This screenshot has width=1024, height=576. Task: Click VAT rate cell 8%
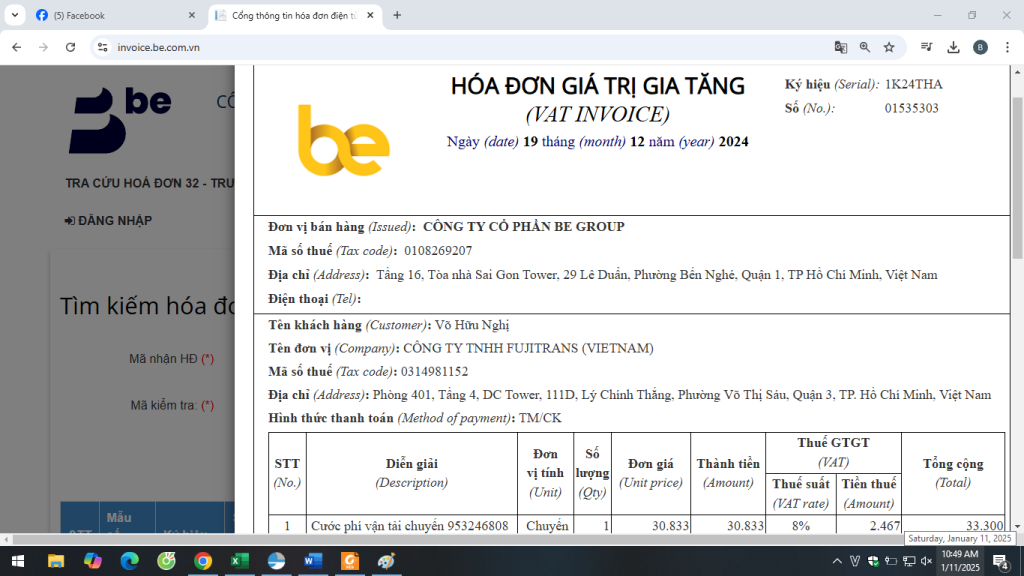[x=801, y=526]
